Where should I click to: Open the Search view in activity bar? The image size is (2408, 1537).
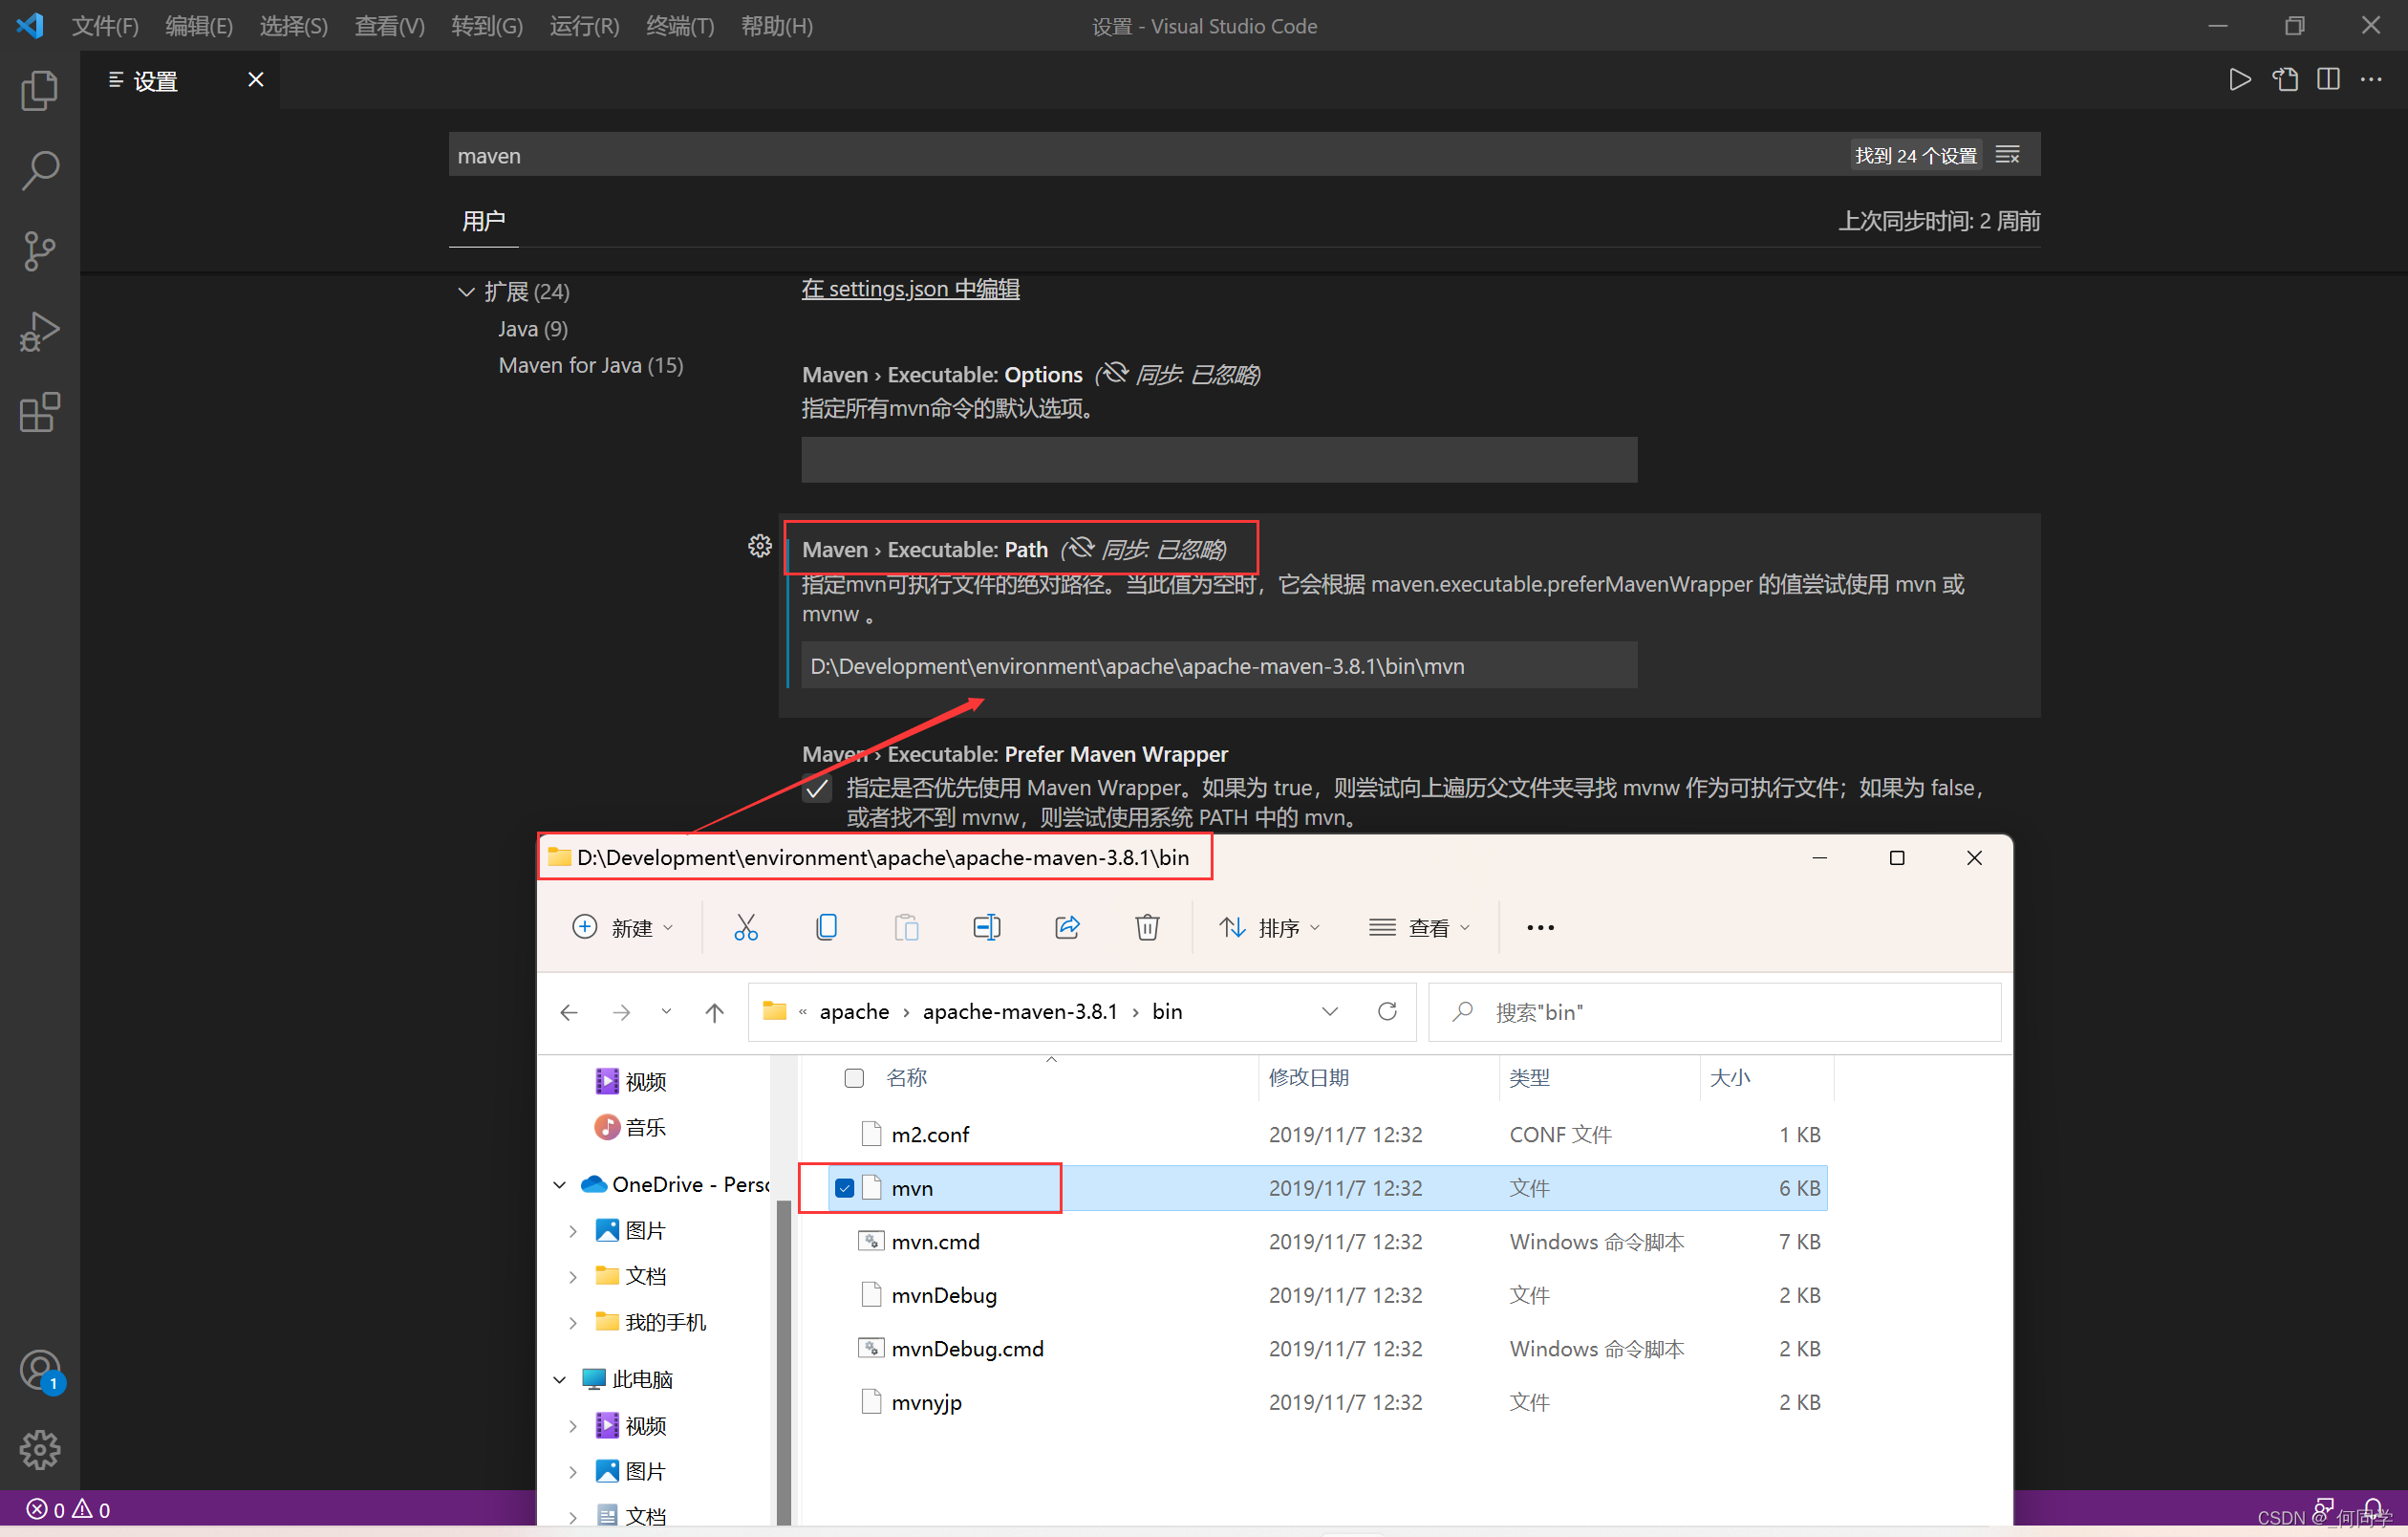tap(39, 170)
